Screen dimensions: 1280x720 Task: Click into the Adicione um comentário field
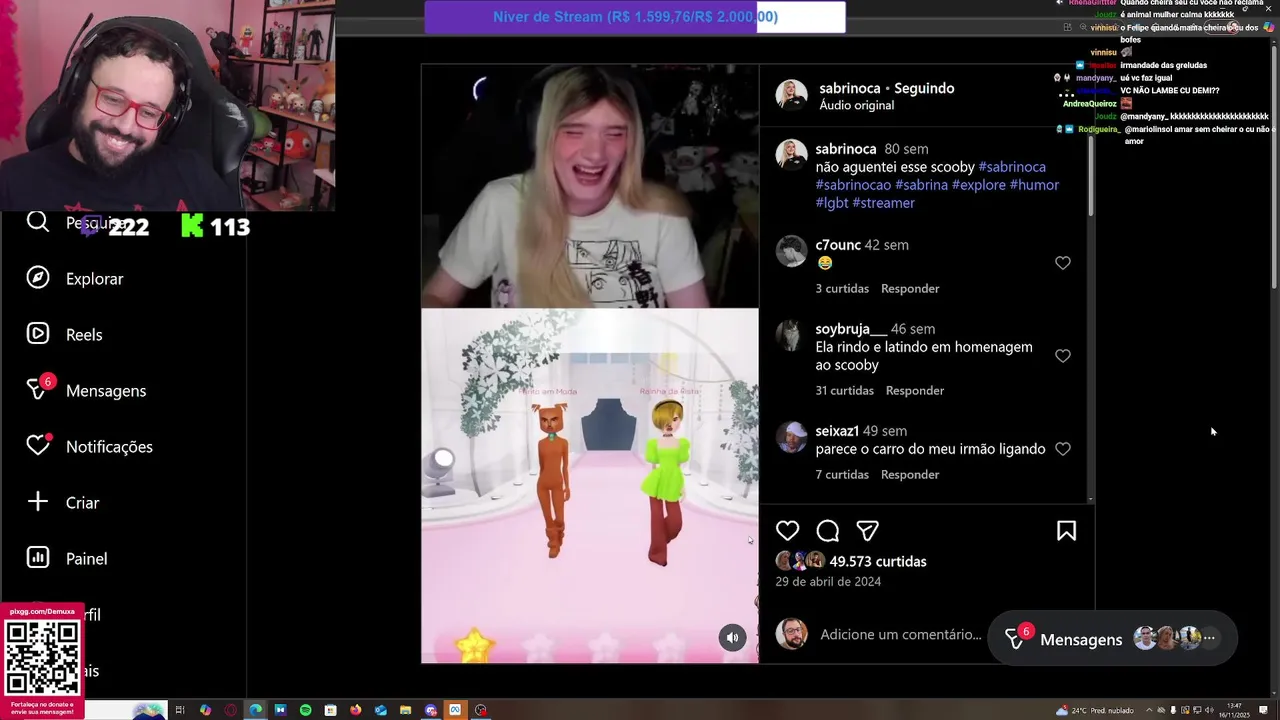[900, 634]
